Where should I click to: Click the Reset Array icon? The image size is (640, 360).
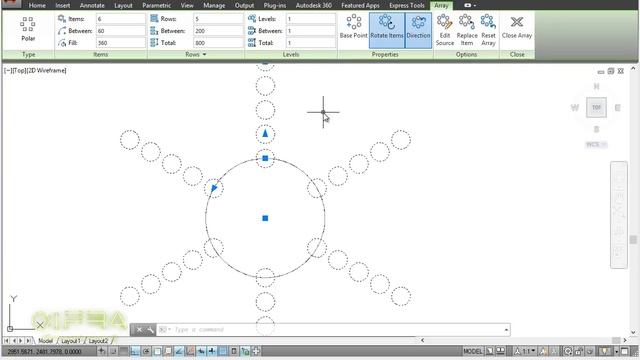(x=488, y=22)
